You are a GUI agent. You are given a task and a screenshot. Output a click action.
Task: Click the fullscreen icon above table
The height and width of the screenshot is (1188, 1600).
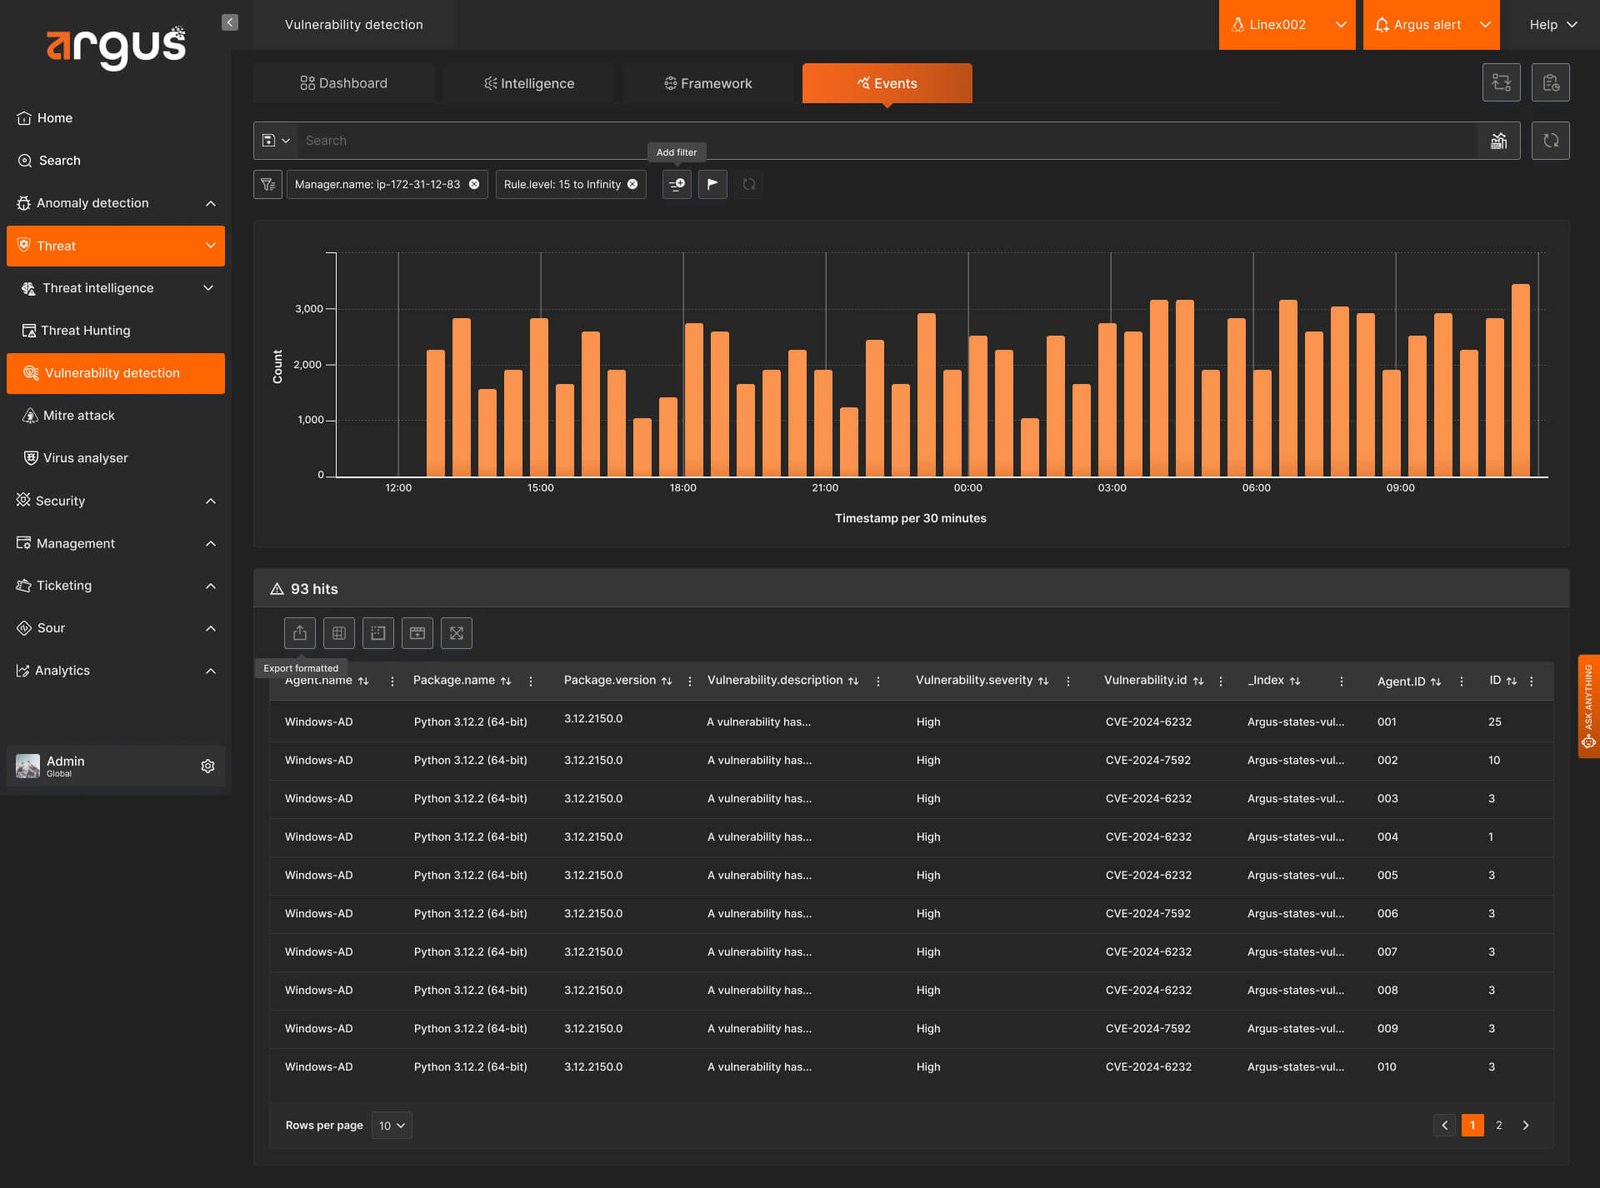[457, 633]
